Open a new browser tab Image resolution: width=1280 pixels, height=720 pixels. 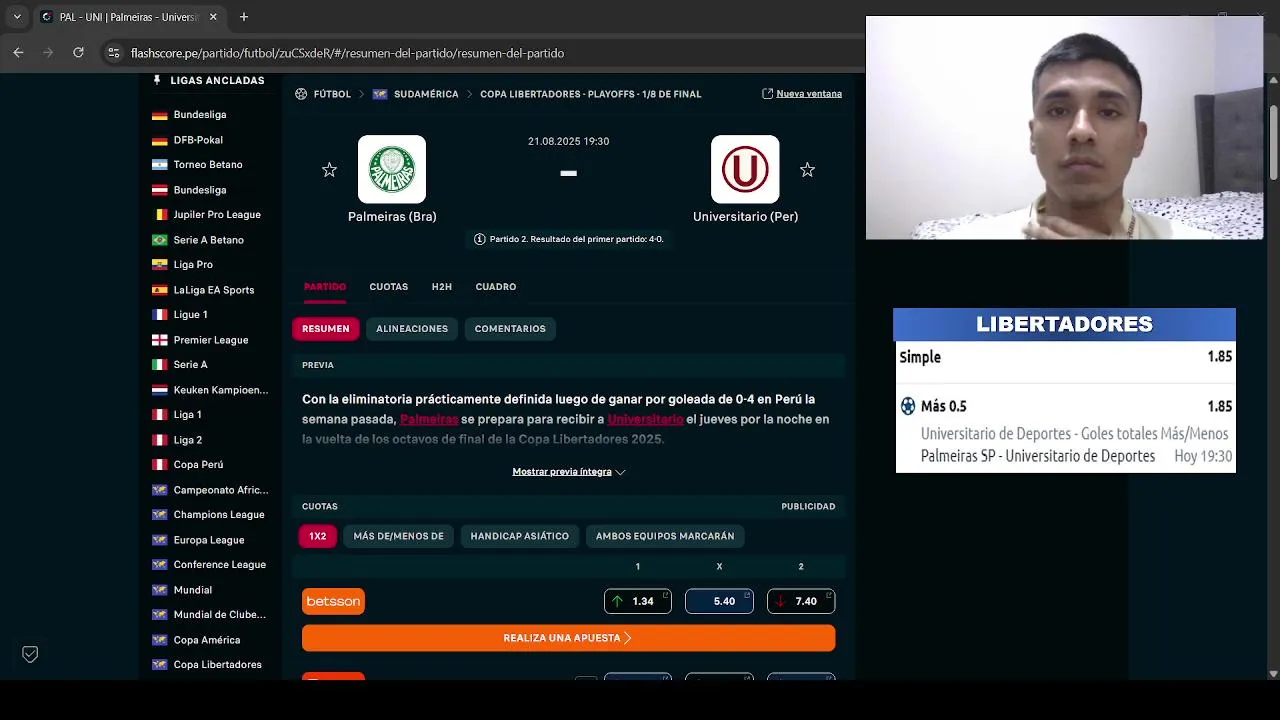pos(244,17)
